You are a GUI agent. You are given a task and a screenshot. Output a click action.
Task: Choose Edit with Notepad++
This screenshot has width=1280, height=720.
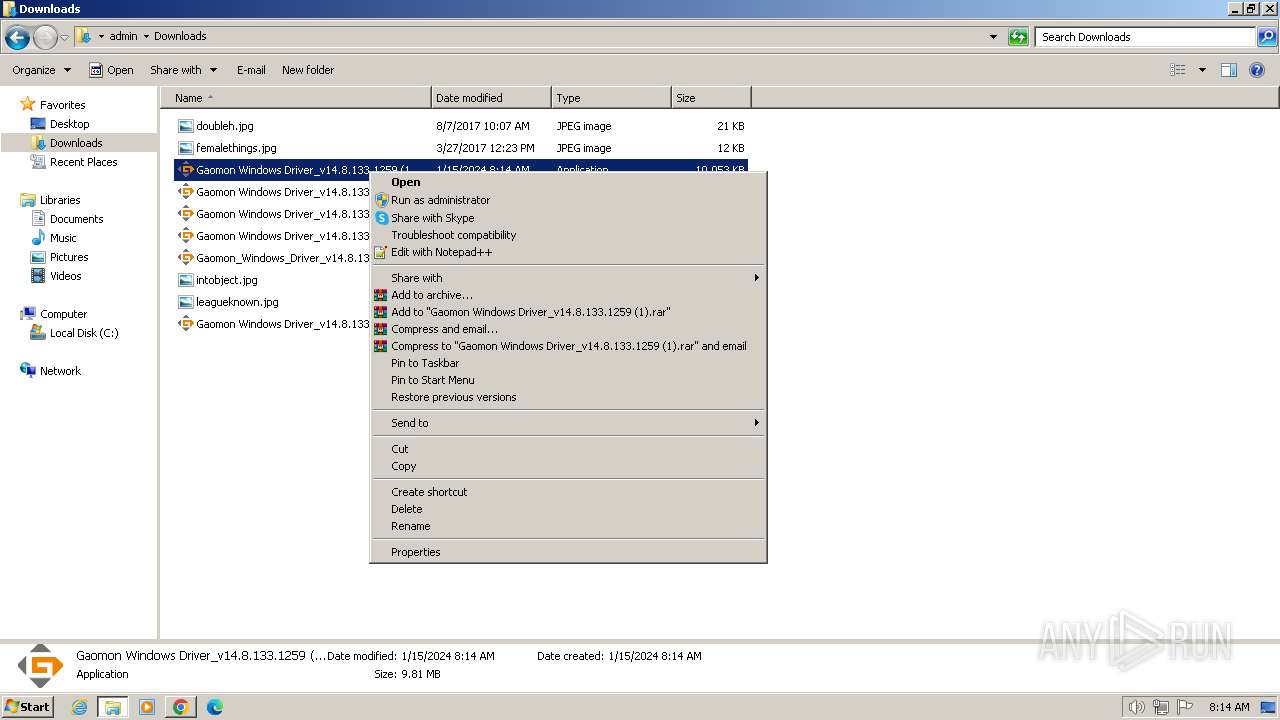click(x=568, y=252)
